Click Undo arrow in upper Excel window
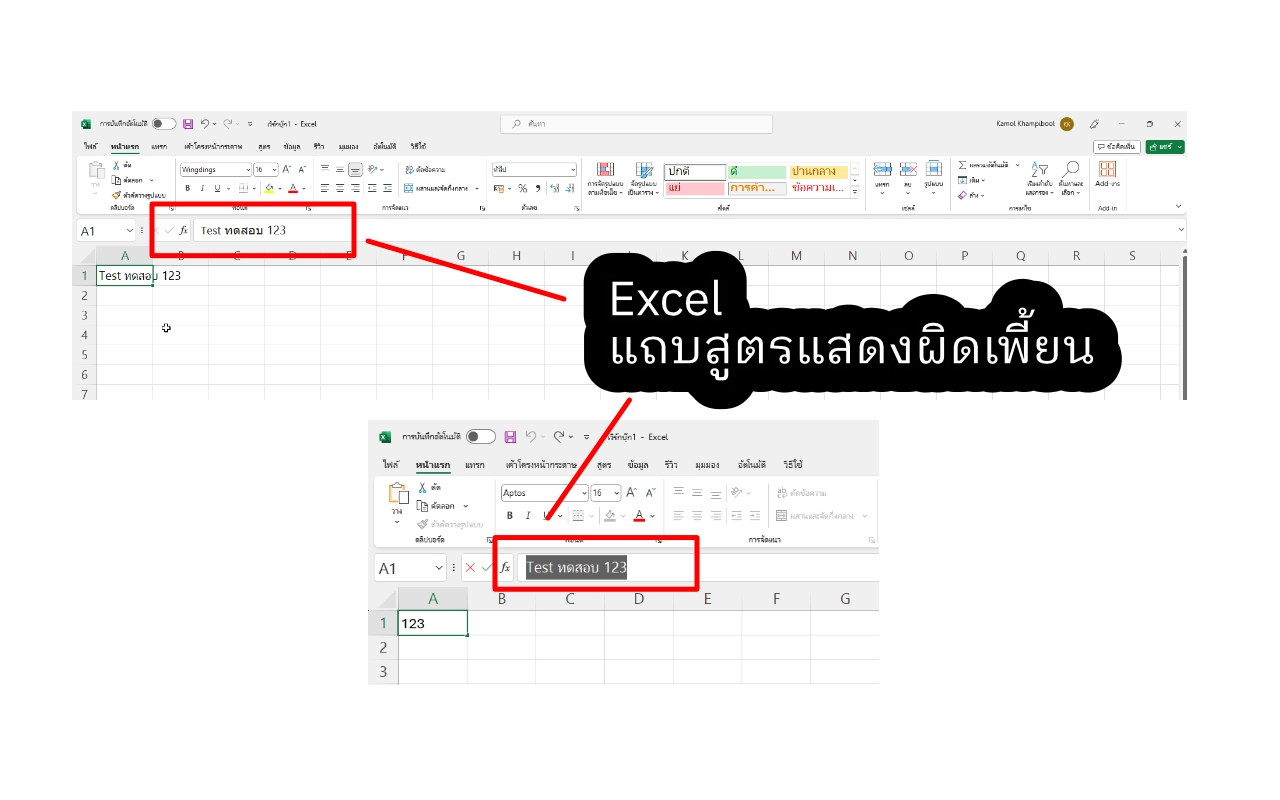 (x=205, y=124)
